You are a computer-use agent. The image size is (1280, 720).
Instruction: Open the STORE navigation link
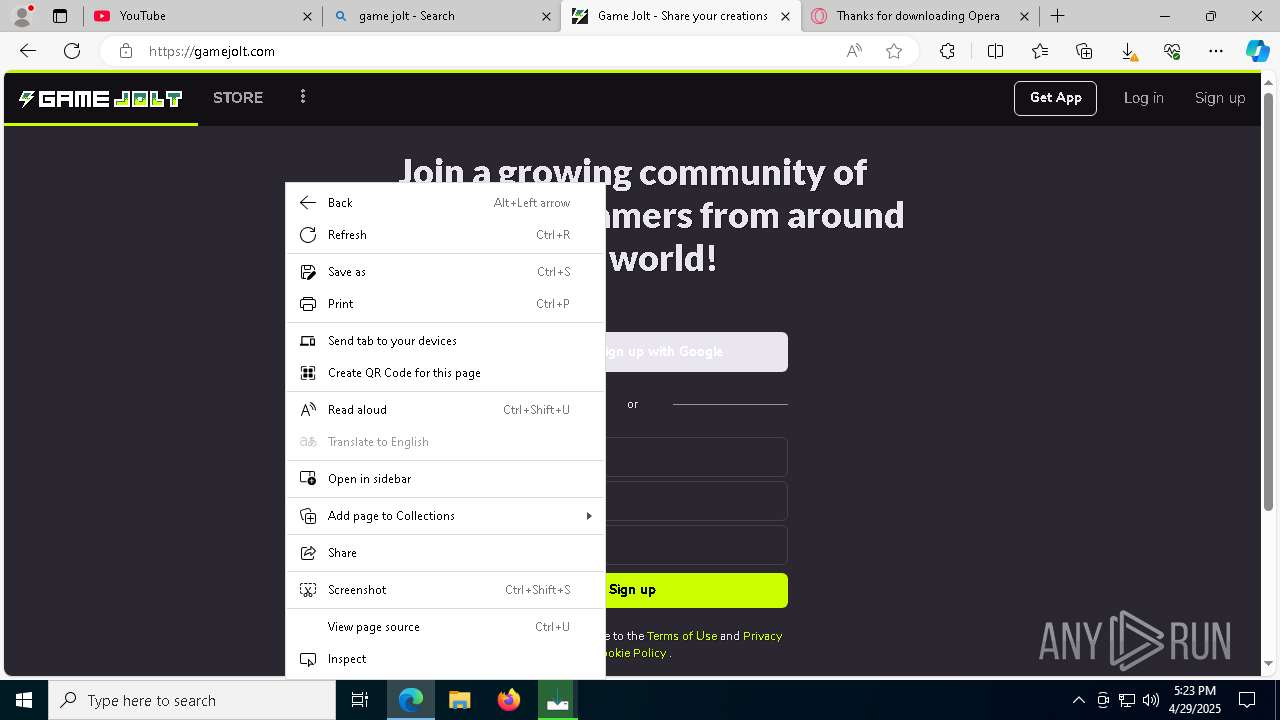click(238, 98)
